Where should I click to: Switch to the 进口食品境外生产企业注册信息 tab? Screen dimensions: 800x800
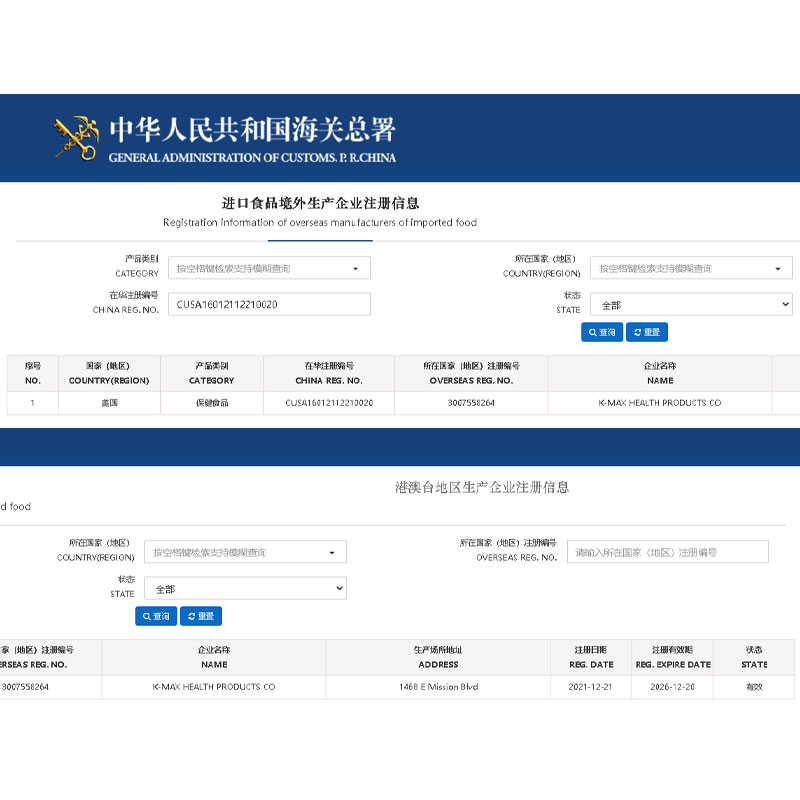pos(320,203)
